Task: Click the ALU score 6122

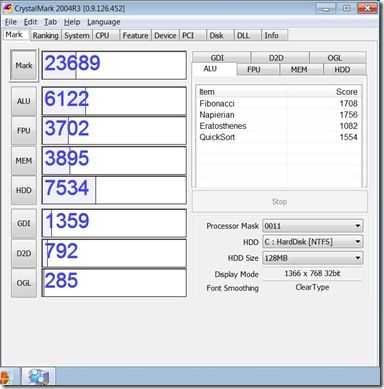Action: tap(67, 99)
